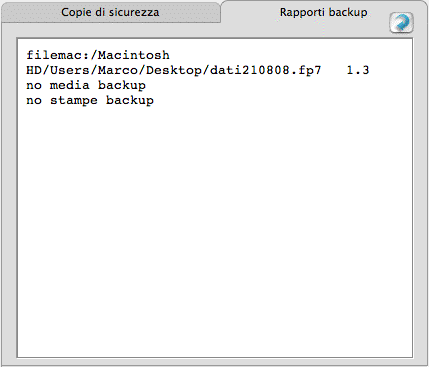This screenshot has width=429, height=367.
Task: Click the 1.3 version number
Action: [358, 70]
